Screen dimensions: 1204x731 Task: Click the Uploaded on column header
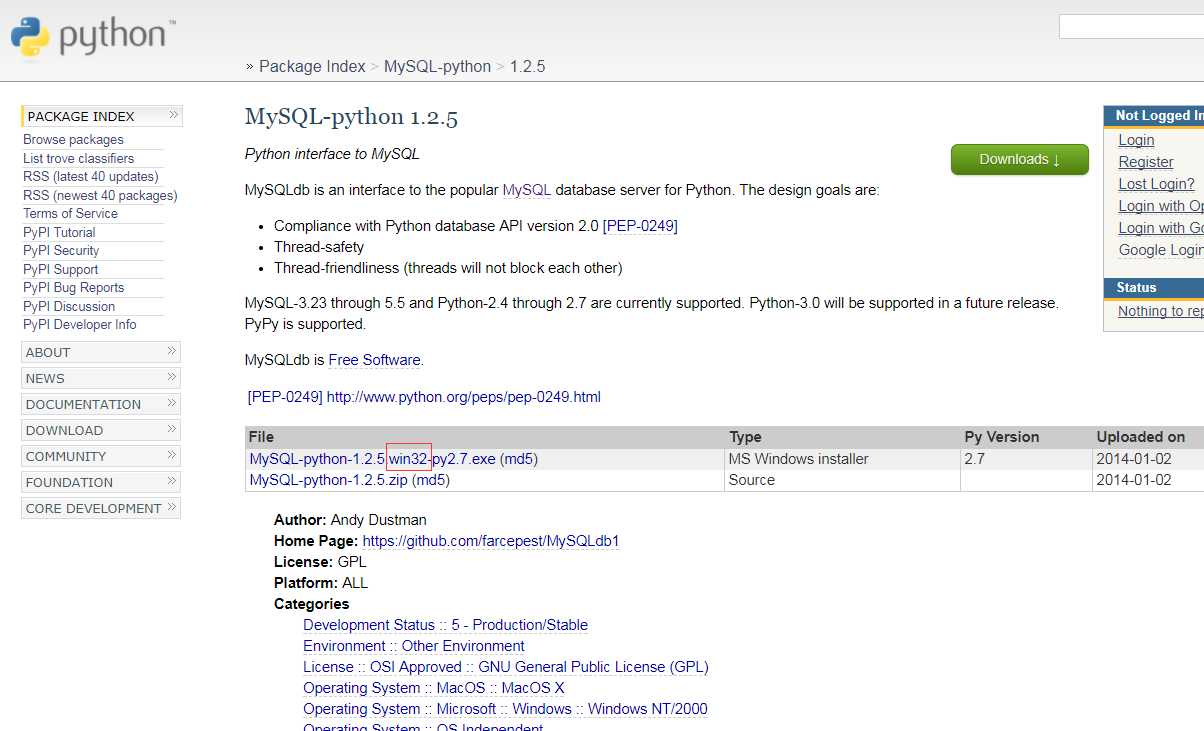pos(1141,437)
